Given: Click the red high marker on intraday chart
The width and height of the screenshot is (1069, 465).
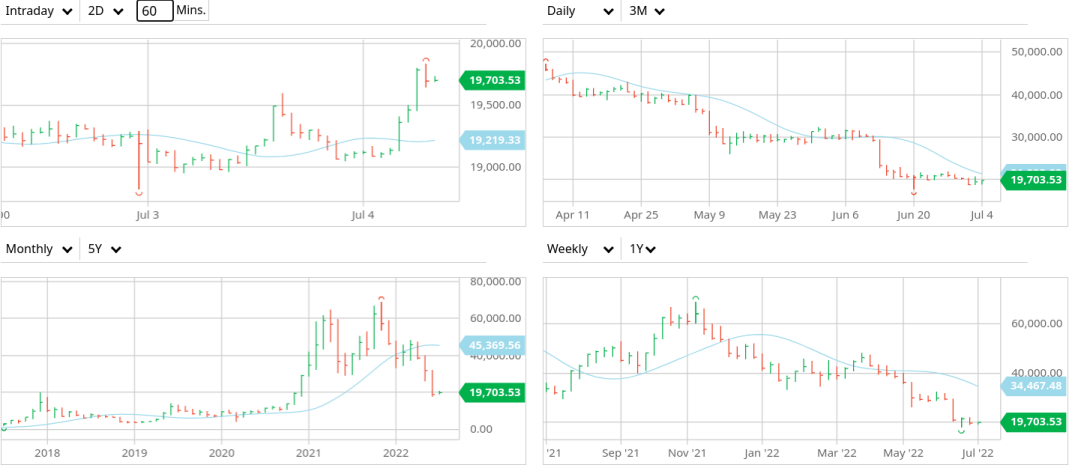Looking at the screenshot, I should 425,61.
